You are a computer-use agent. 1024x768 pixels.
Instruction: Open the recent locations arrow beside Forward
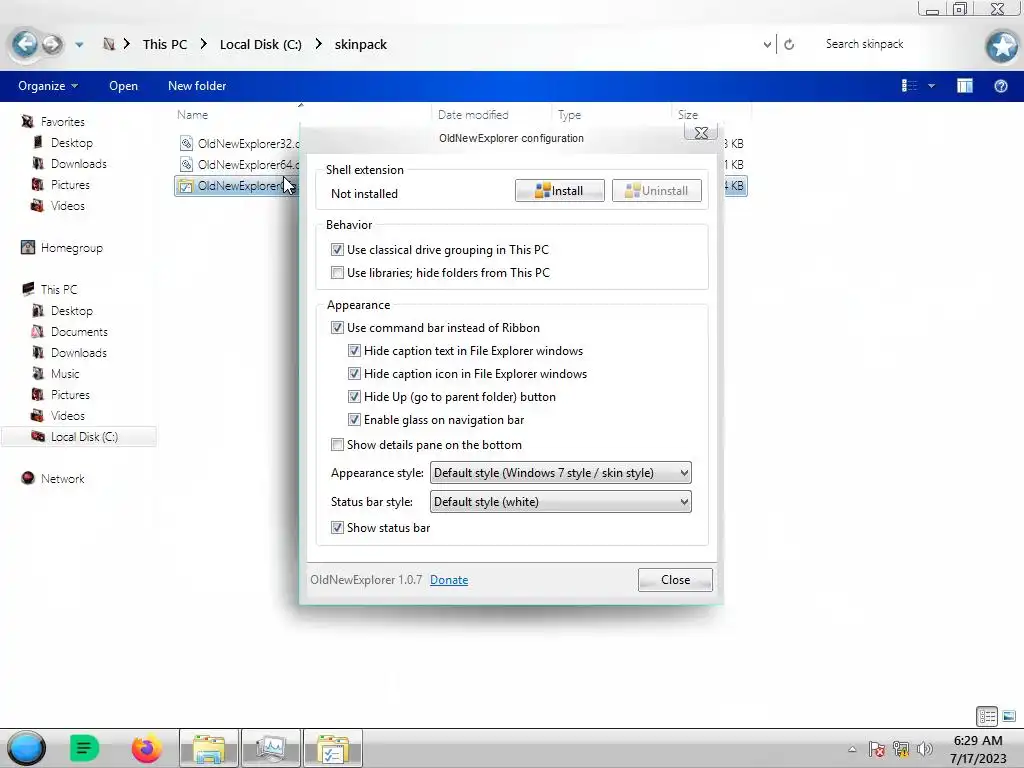tap(79, 44)
